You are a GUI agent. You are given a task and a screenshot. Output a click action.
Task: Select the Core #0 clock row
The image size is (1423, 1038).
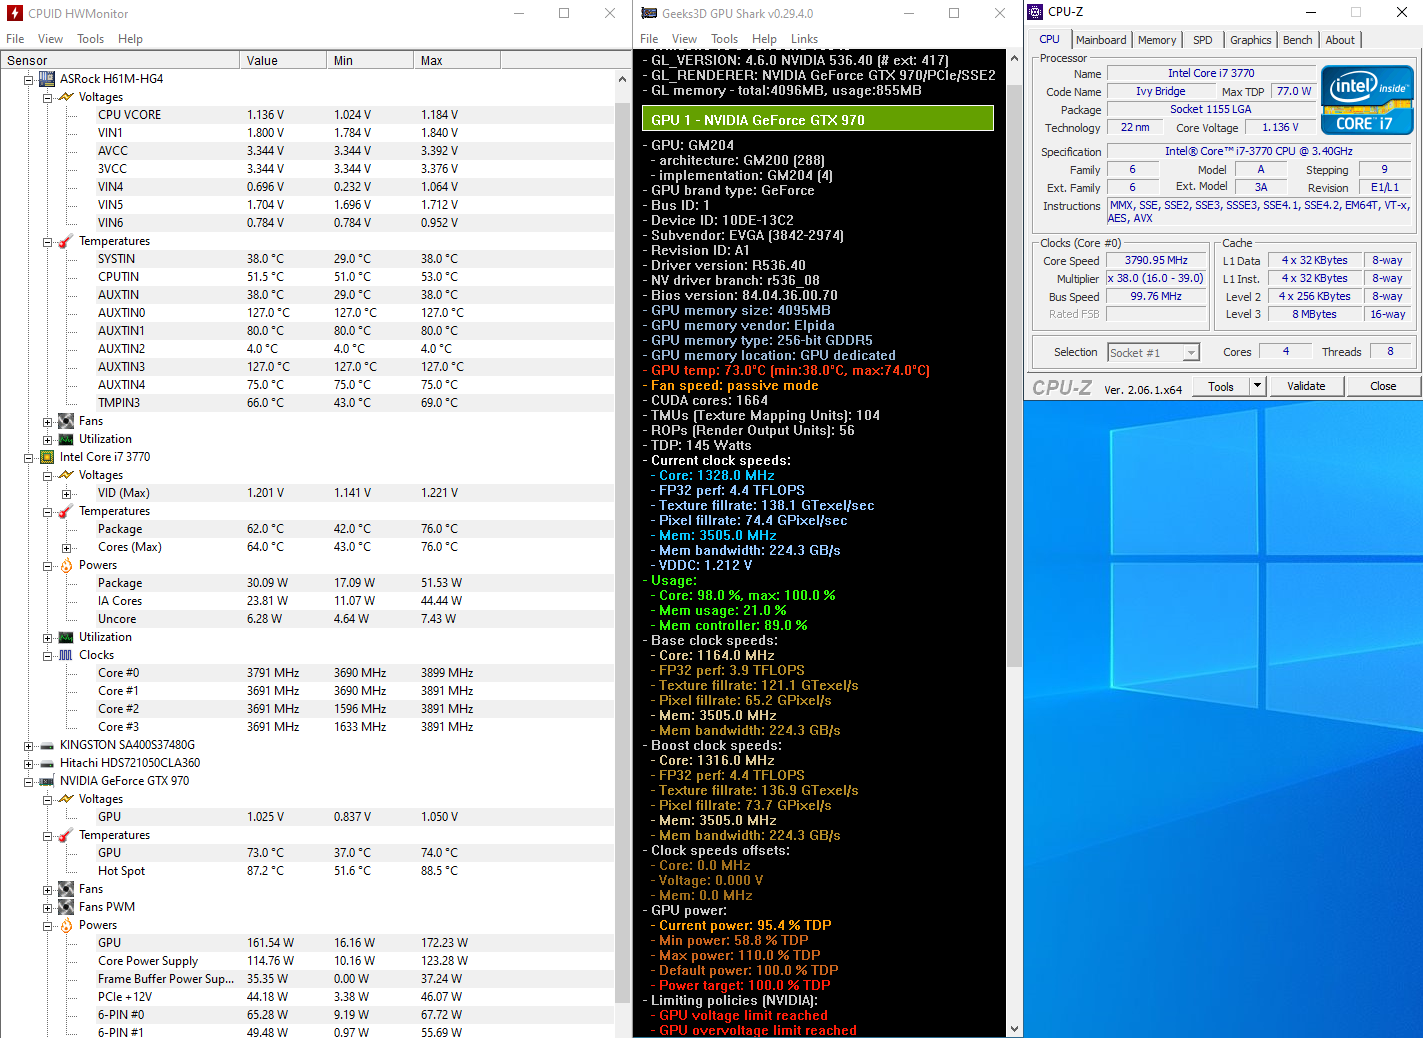307,673
